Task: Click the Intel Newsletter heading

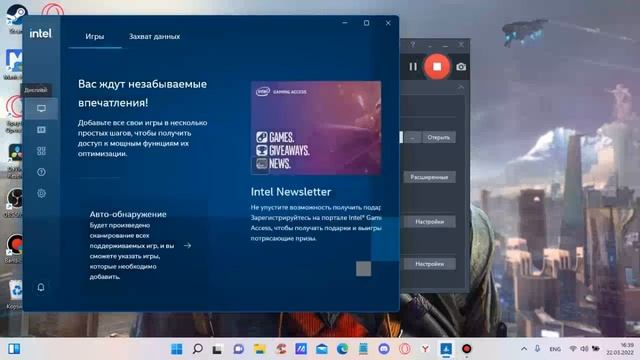Action: click(x=291, y=192)
